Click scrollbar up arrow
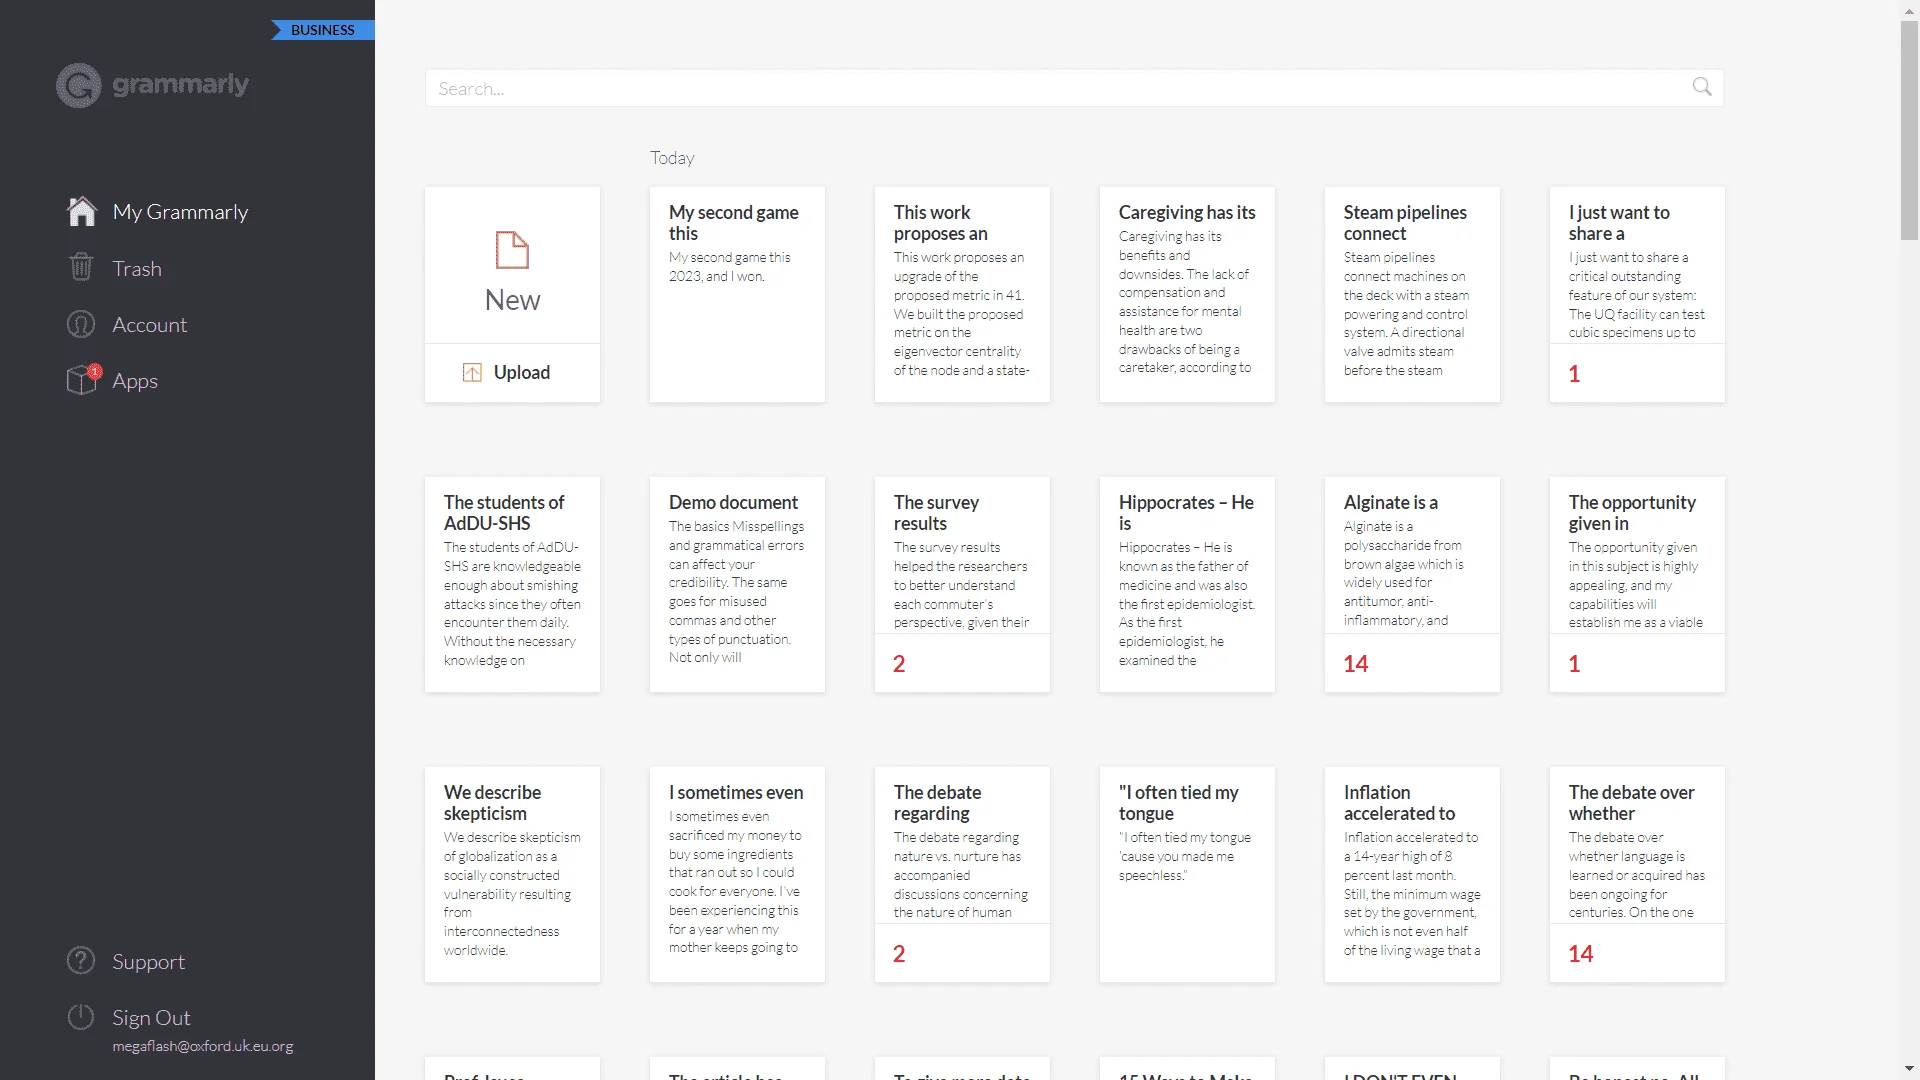 [1909, 9]
